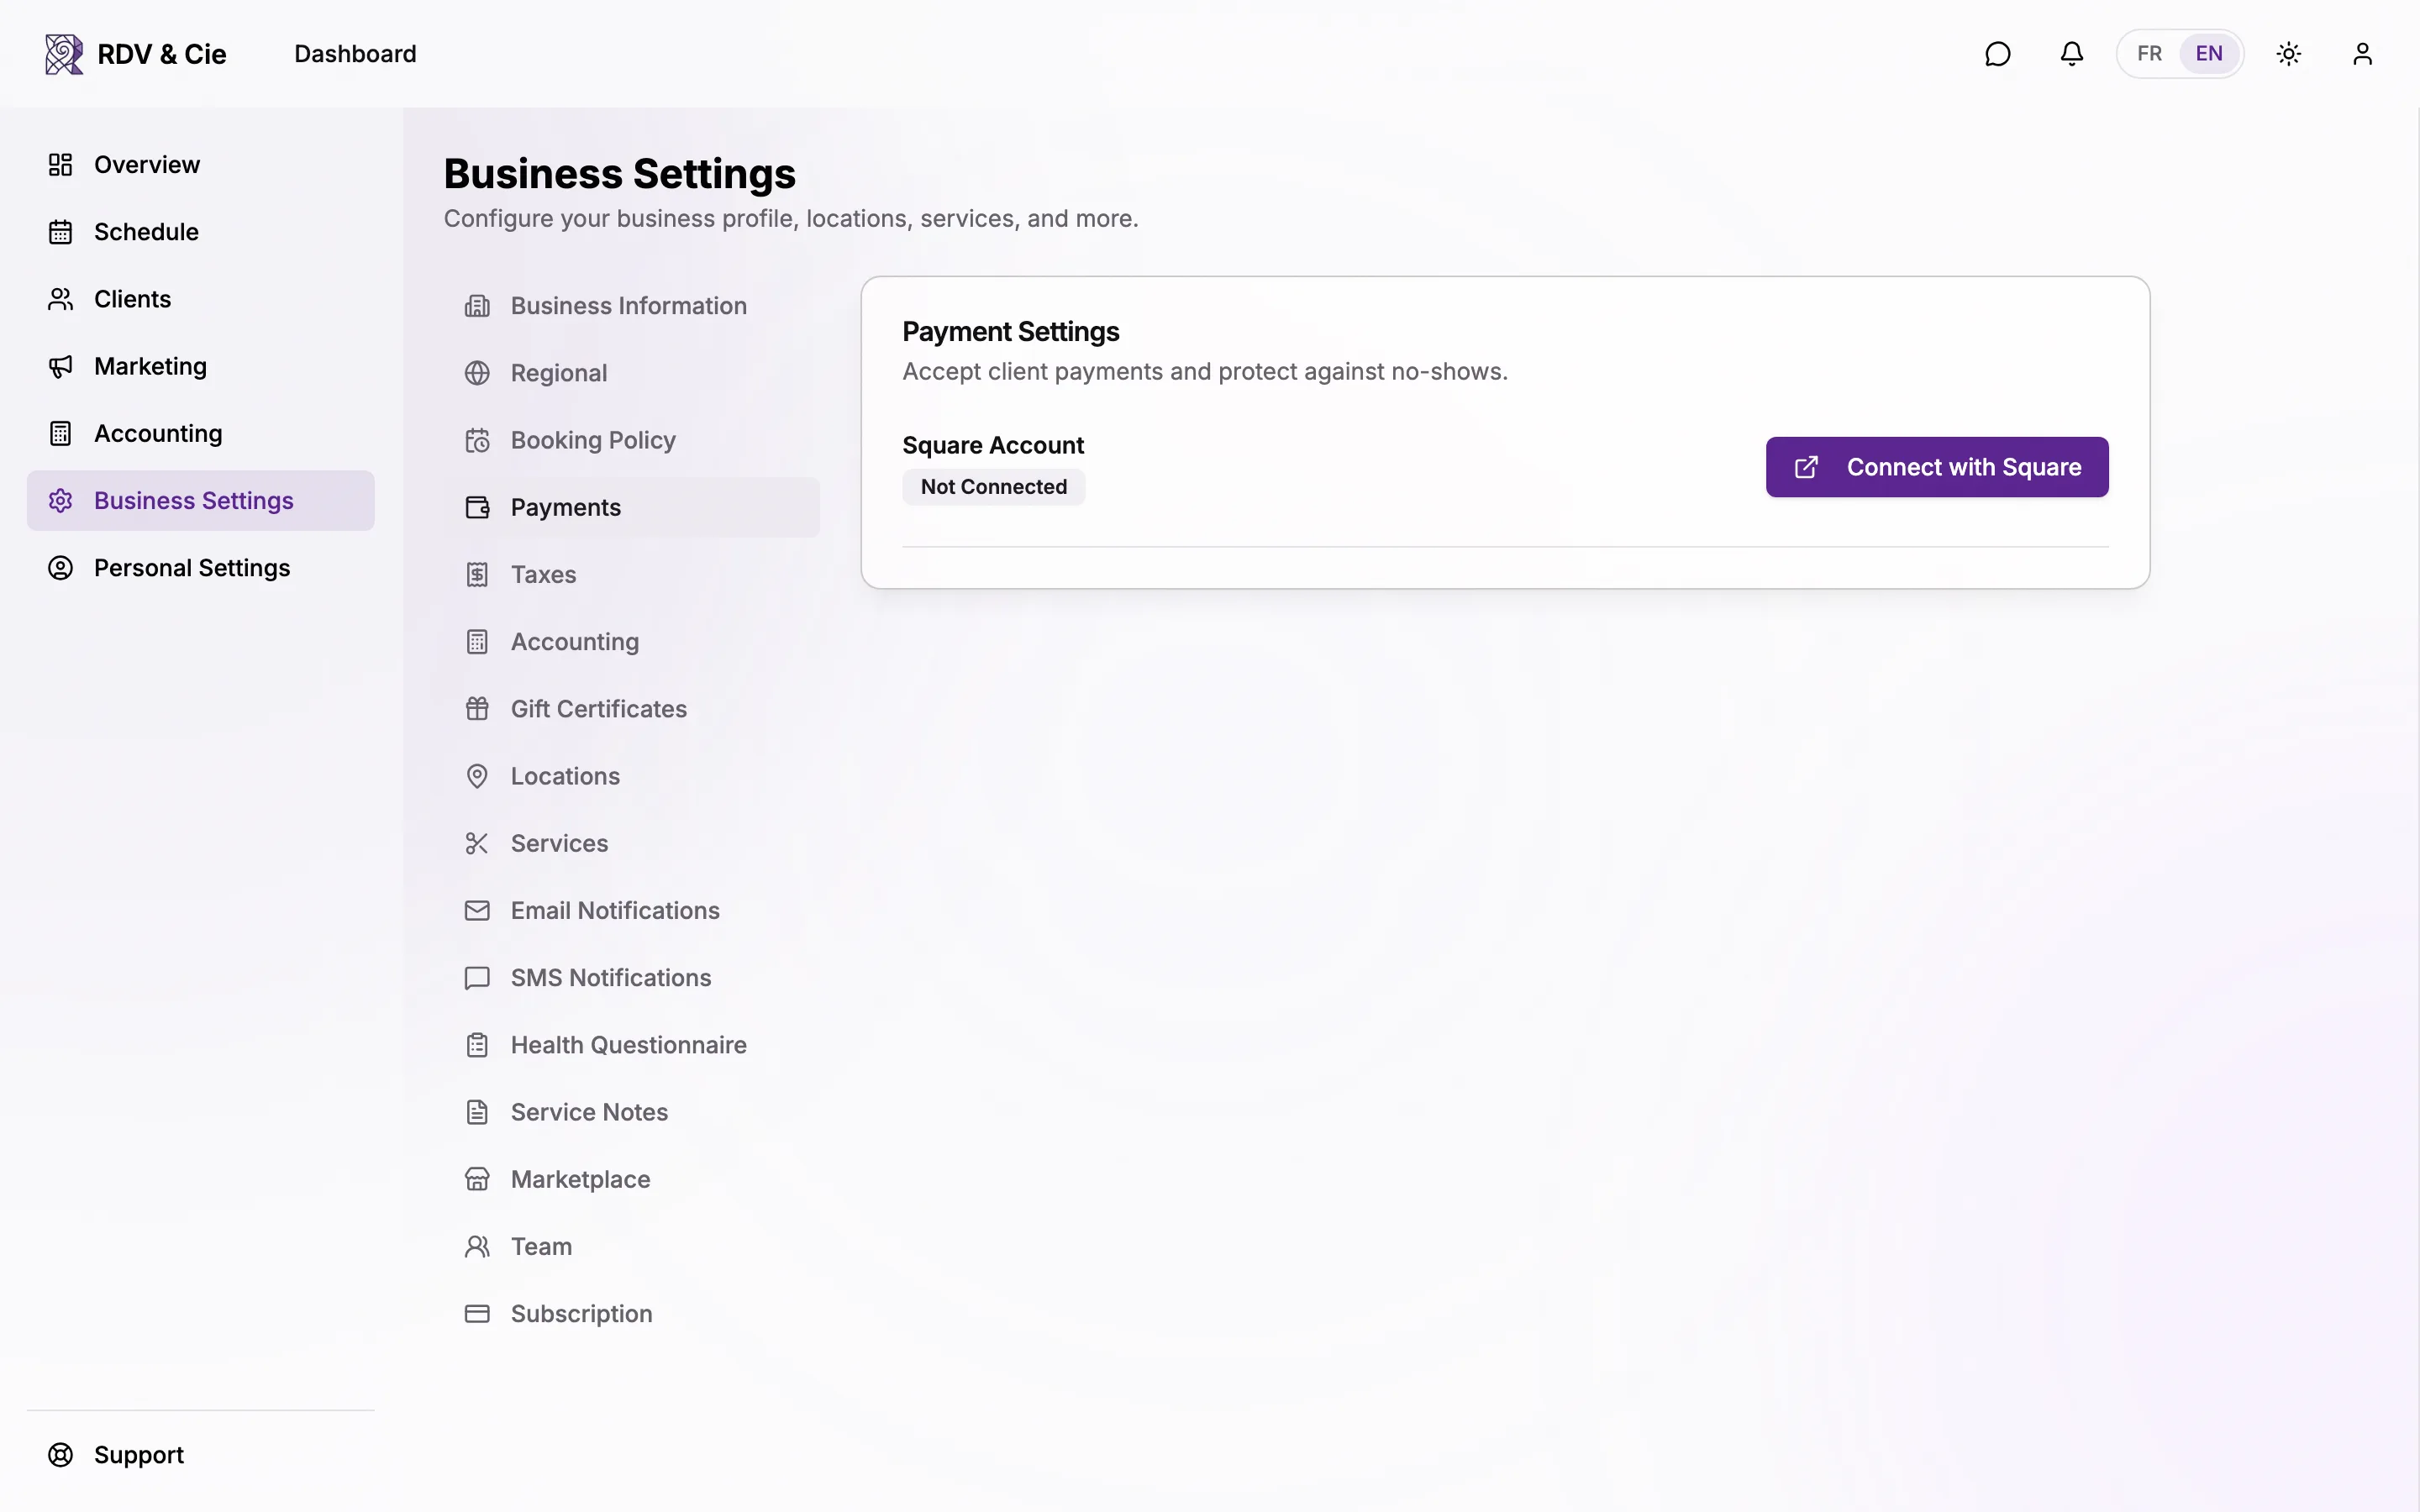Click the Gift Certificates gift icon
Screen dimensions: 2420x1512
(477, 709)
